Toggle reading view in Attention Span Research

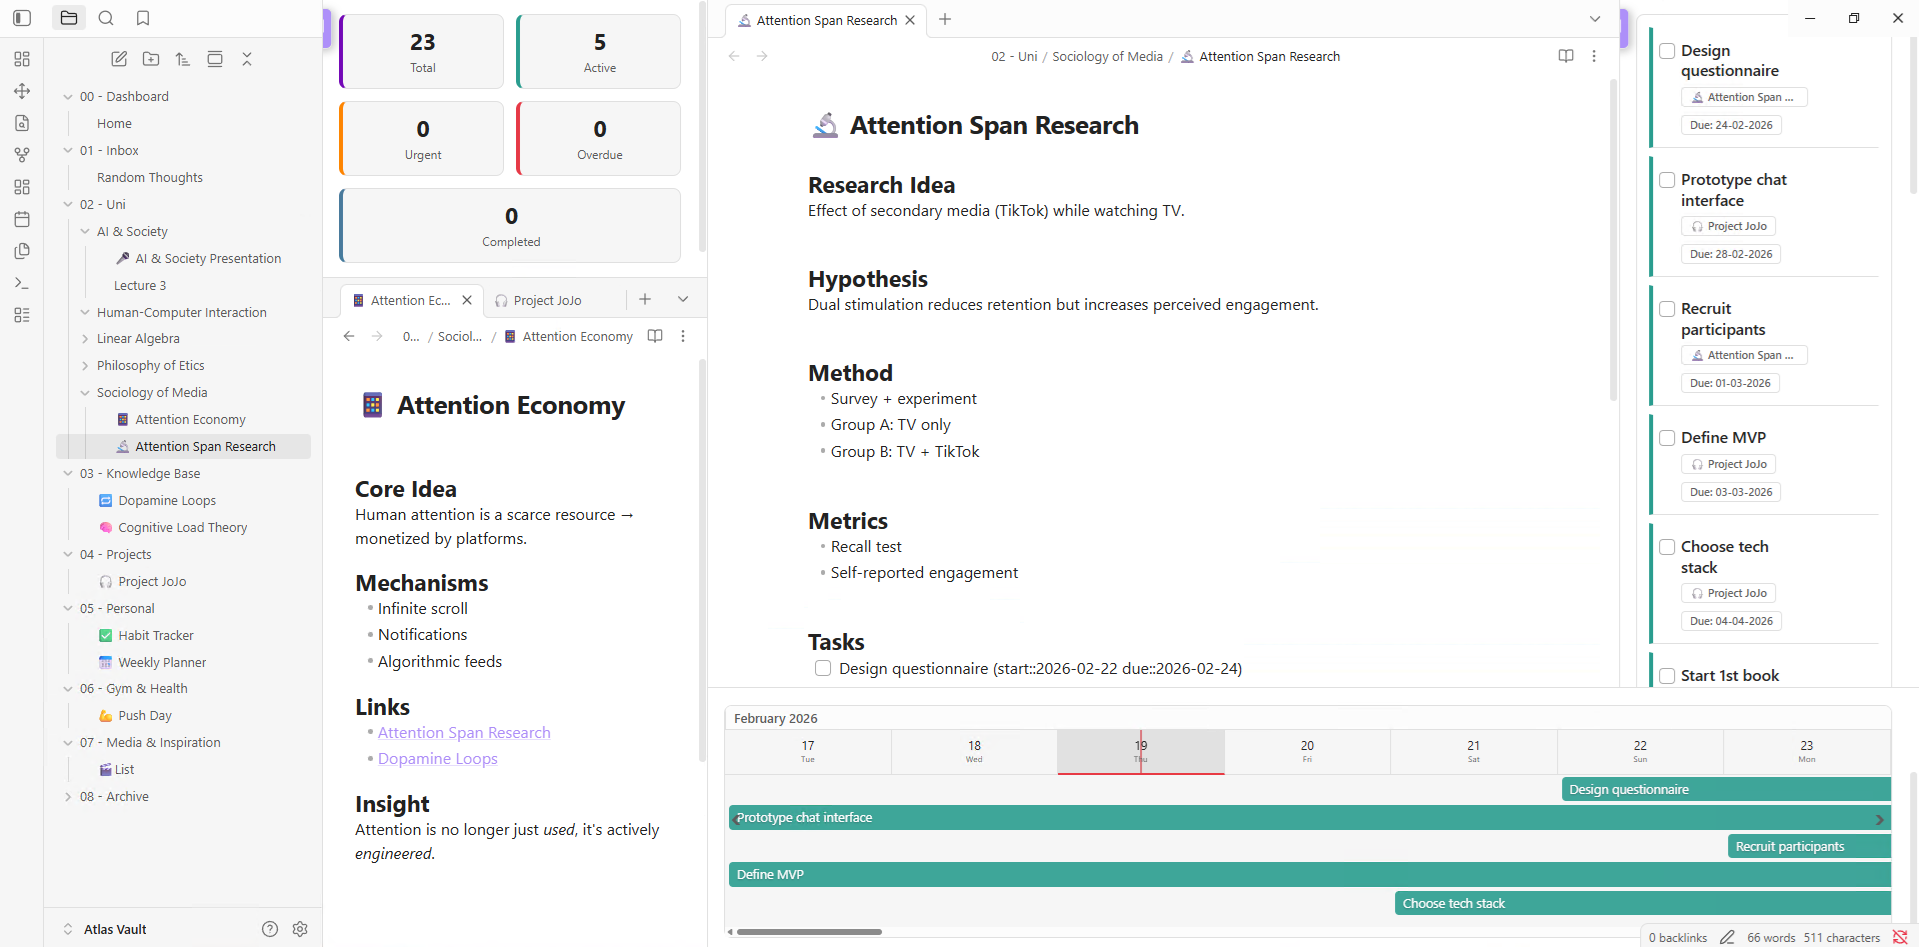(1566, 56)
